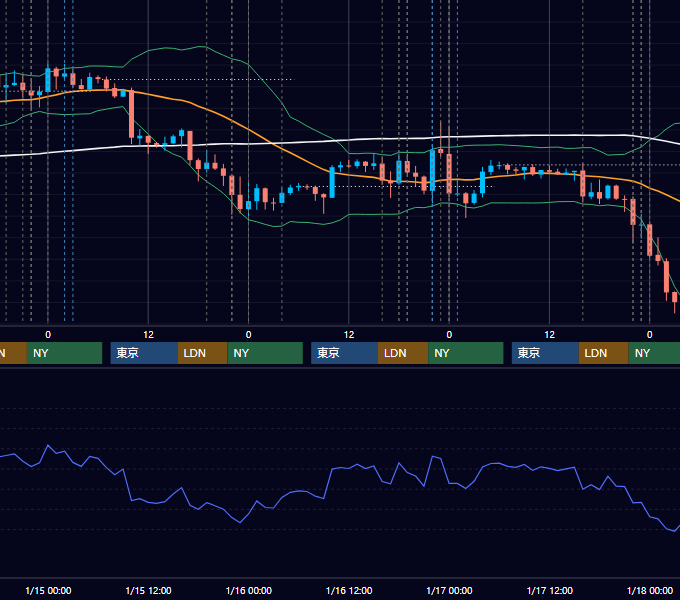The image size is (680, 600).
Task: Click the 1/15 12:00 time axis label
Action: click(x=148, y=590)
